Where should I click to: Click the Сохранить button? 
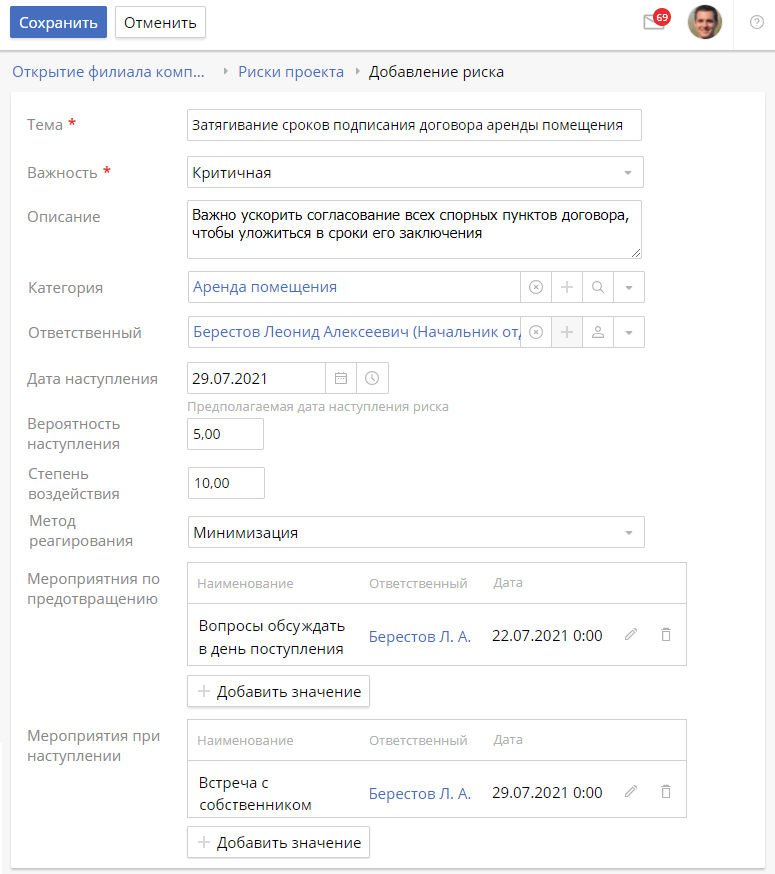click(58, 22)
